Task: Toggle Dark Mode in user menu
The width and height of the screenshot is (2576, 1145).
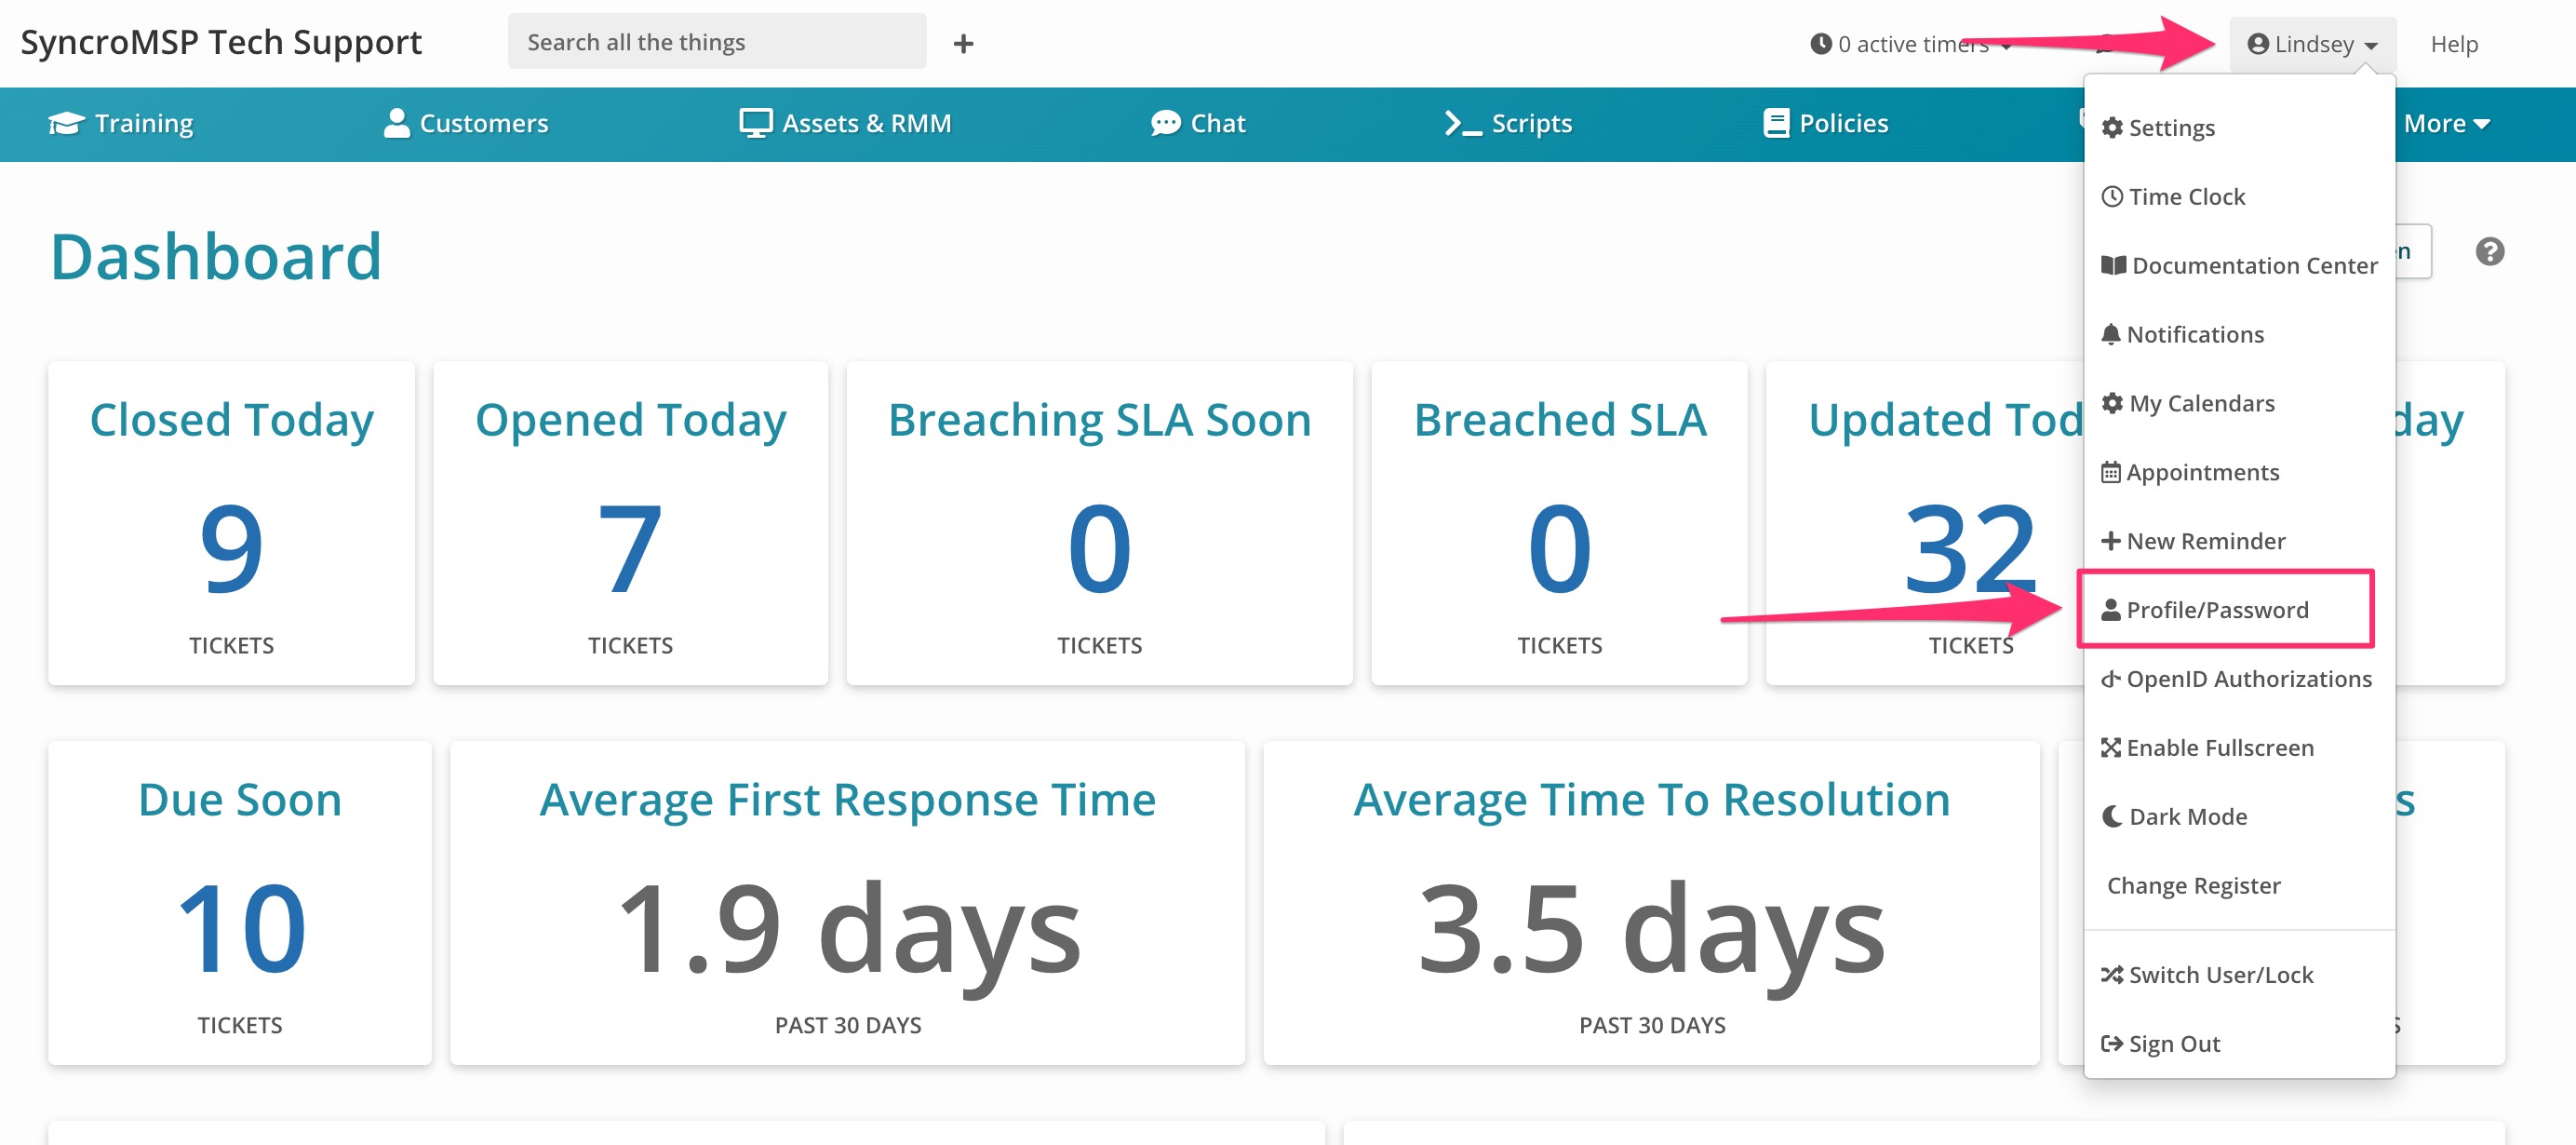Action: pyautogui.click(x=2186, y=816)
